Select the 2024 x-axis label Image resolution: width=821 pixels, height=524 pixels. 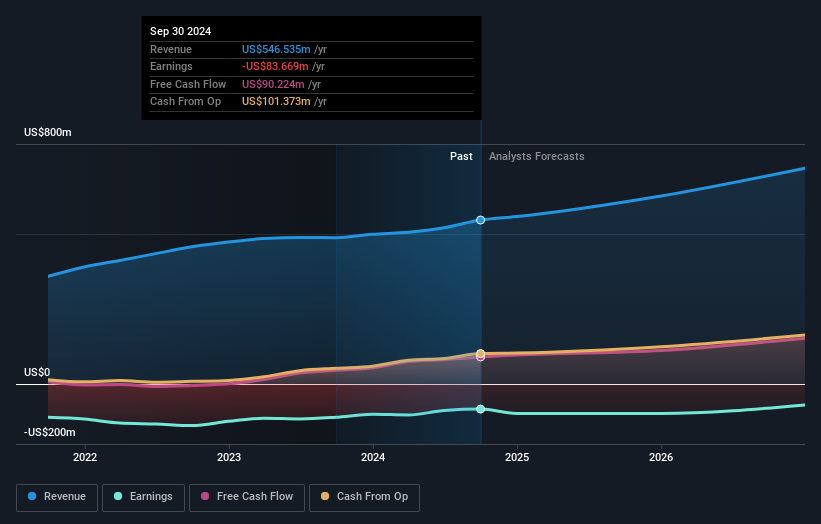pyautogui.click(x=373, y=457)
